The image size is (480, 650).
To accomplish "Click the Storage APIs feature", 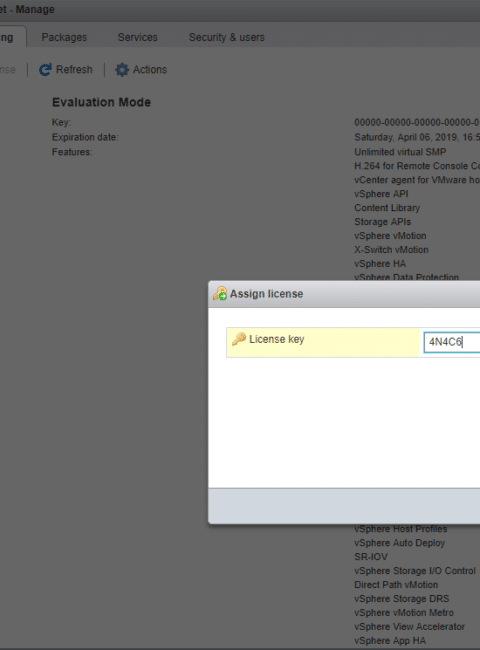I will (383, 222).
